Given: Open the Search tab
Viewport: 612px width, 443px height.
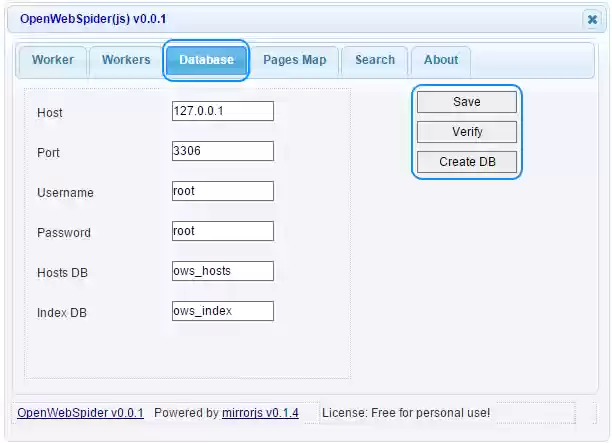Looking at the screenshot, I should (374, 60).
